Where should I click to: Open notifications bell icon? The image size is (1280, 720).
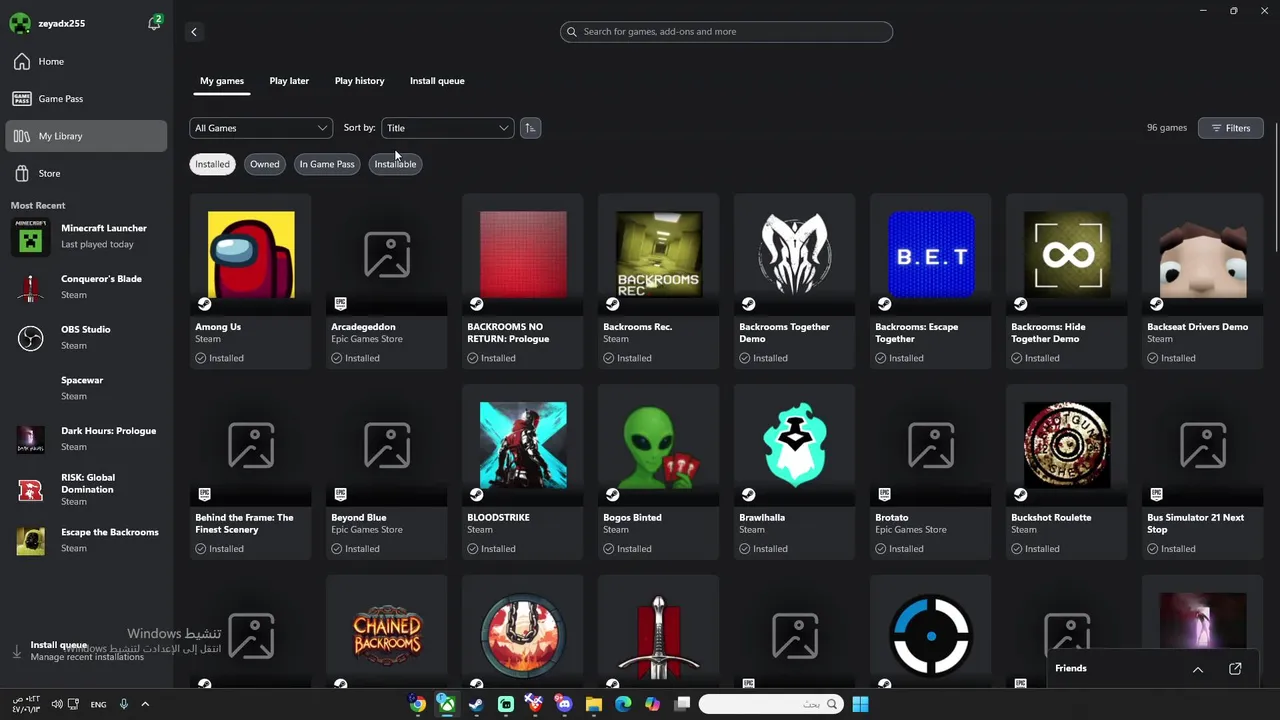(x=154, y=23)
